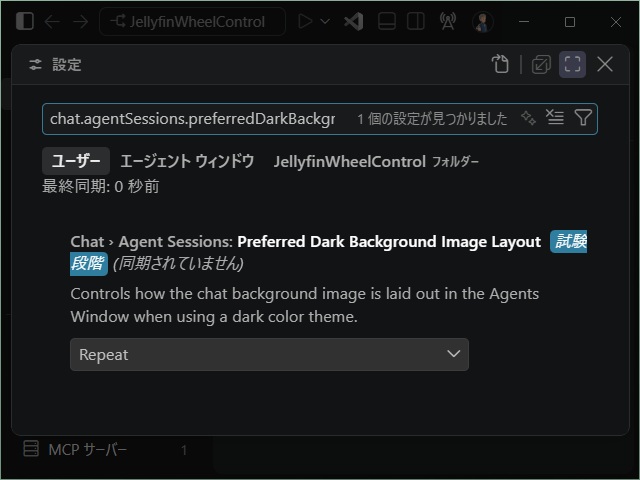
Task: Expand the Repeat layout dropdown
Action: coord(269,354)
